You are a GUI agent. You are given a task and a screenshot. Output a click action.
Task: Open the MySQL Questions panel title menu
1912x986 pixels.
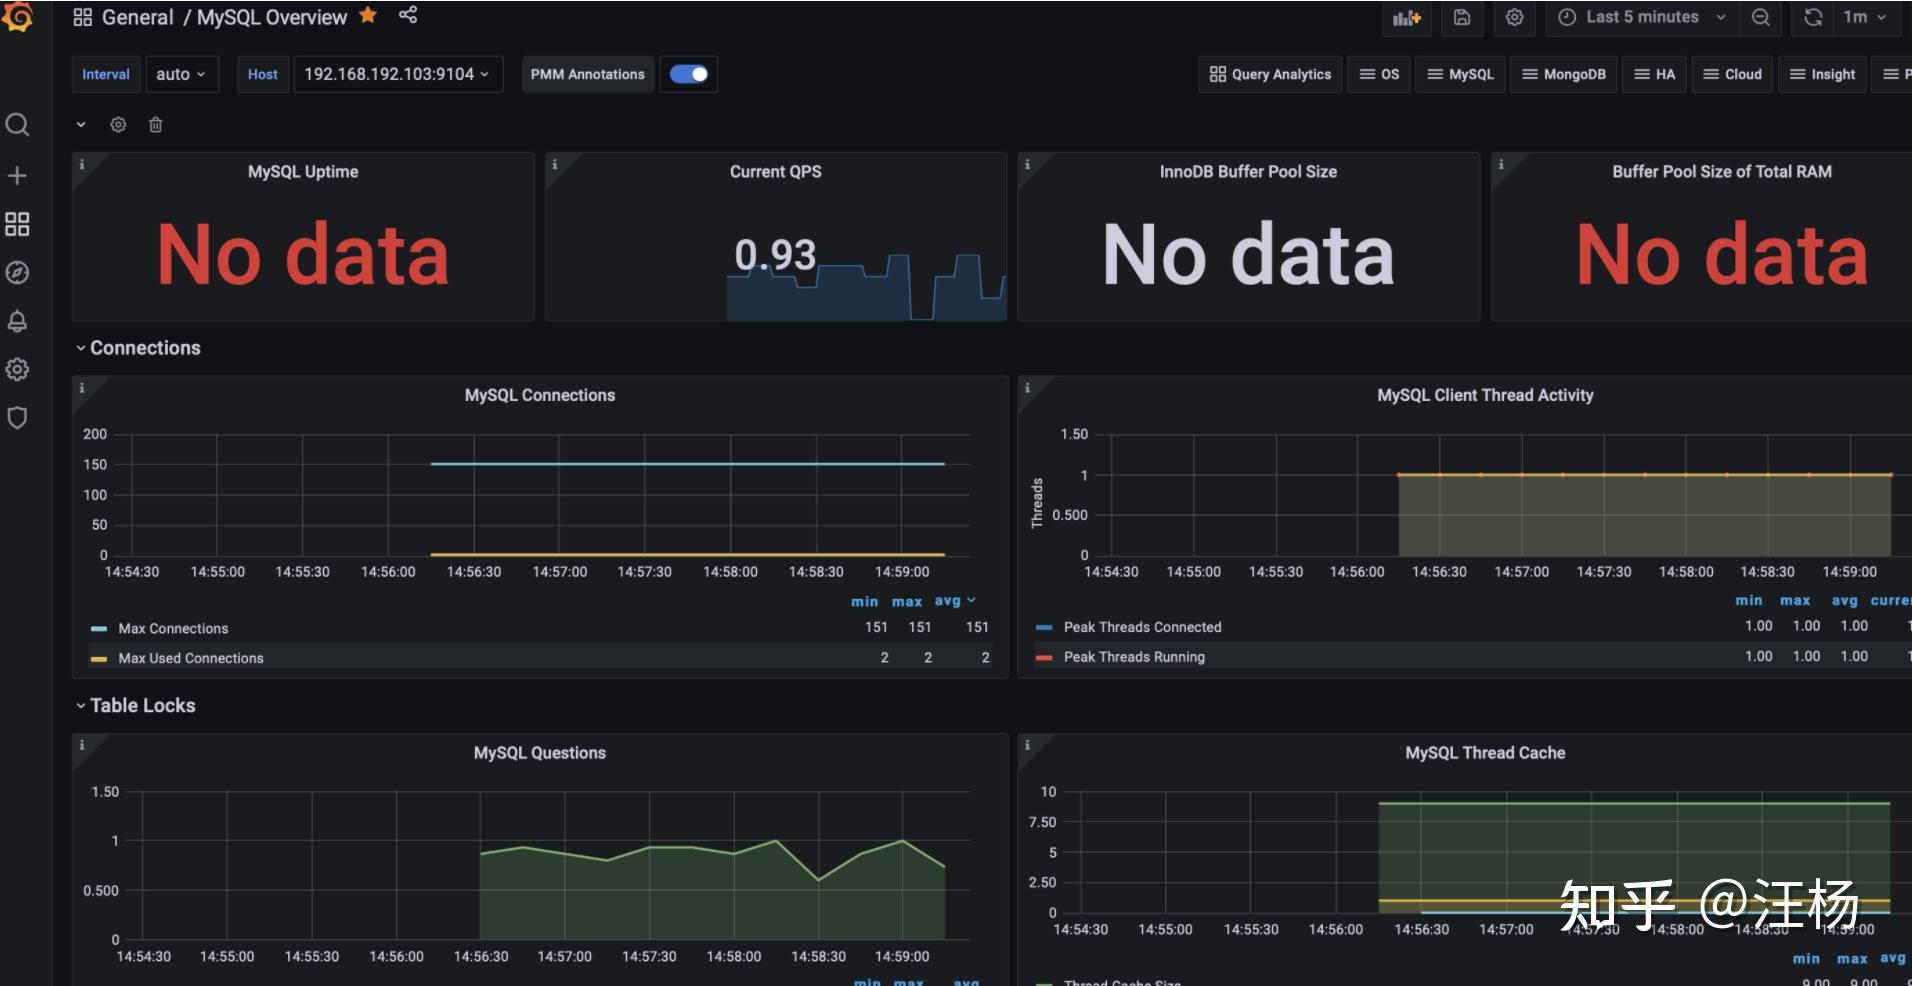[x=540, y=753]
